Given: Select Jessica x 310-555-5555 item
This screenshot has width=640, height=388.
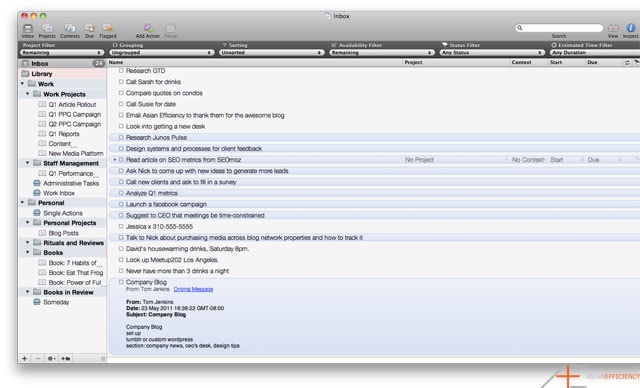Looking at the screenshot, I should pyautogui.click(x=159, y=226).
